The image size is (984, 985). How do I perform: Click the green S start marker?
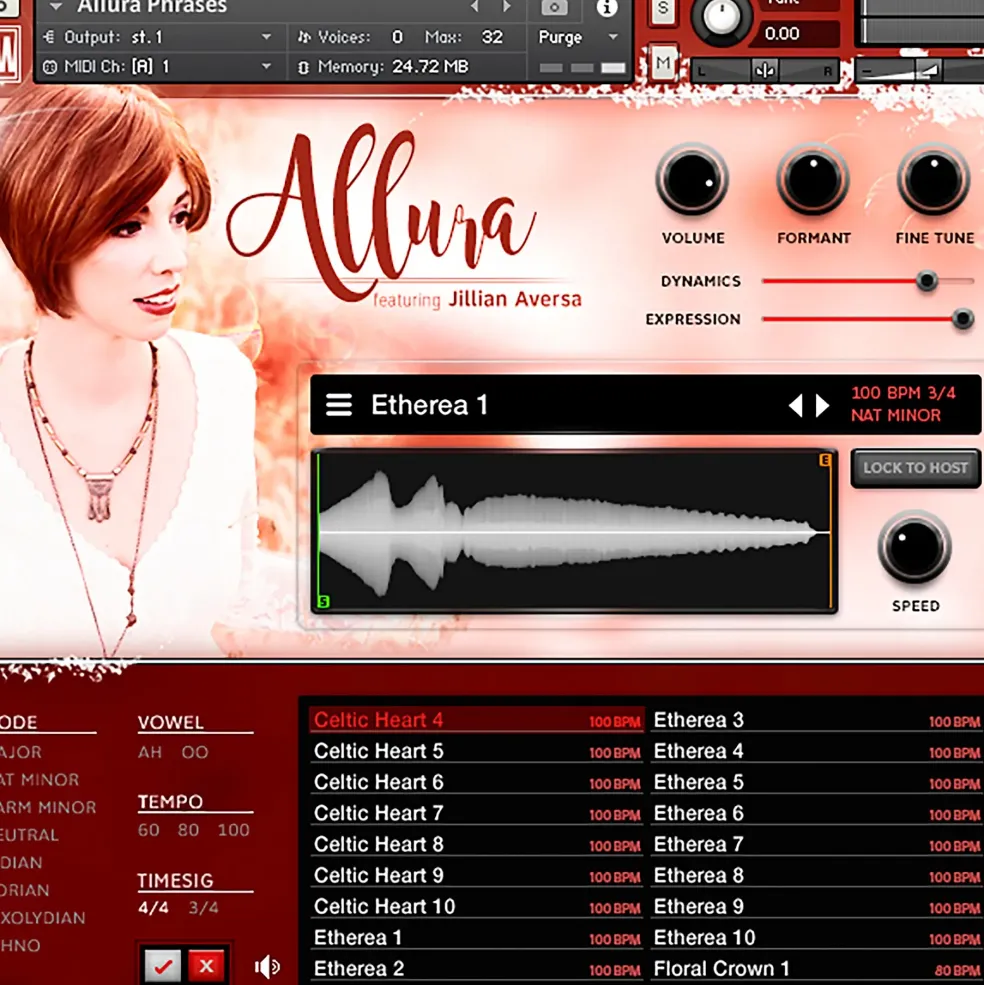coord(324,601)
